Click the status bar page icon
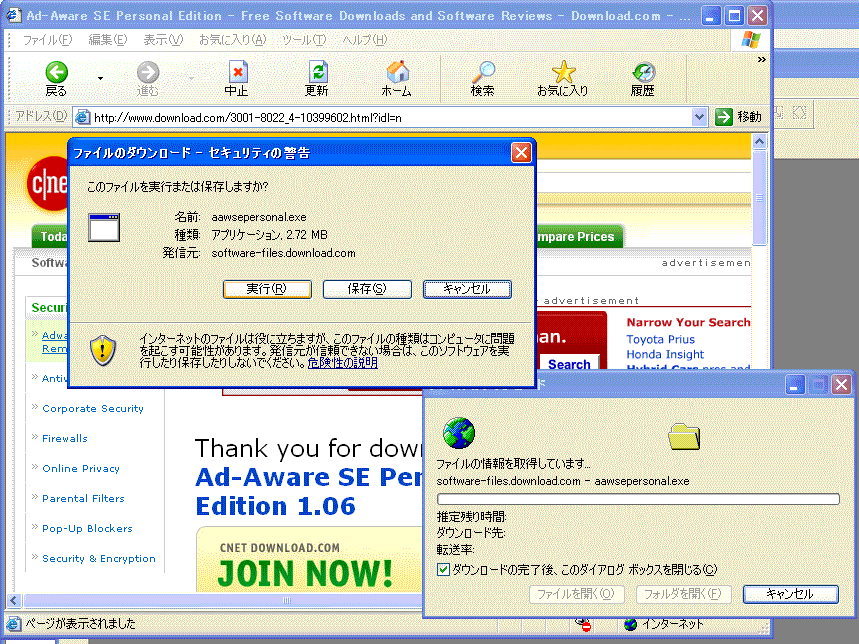The width and height of the screenshot is (859, 644). (14, 624)
